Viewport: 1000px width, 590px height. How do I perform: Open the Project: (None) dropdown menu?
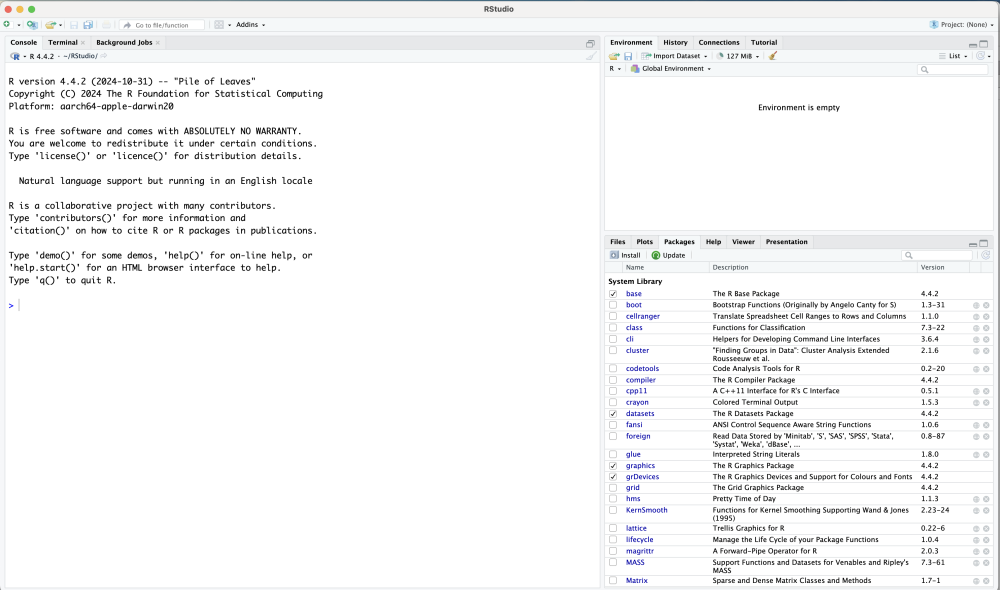coord(962,25)
